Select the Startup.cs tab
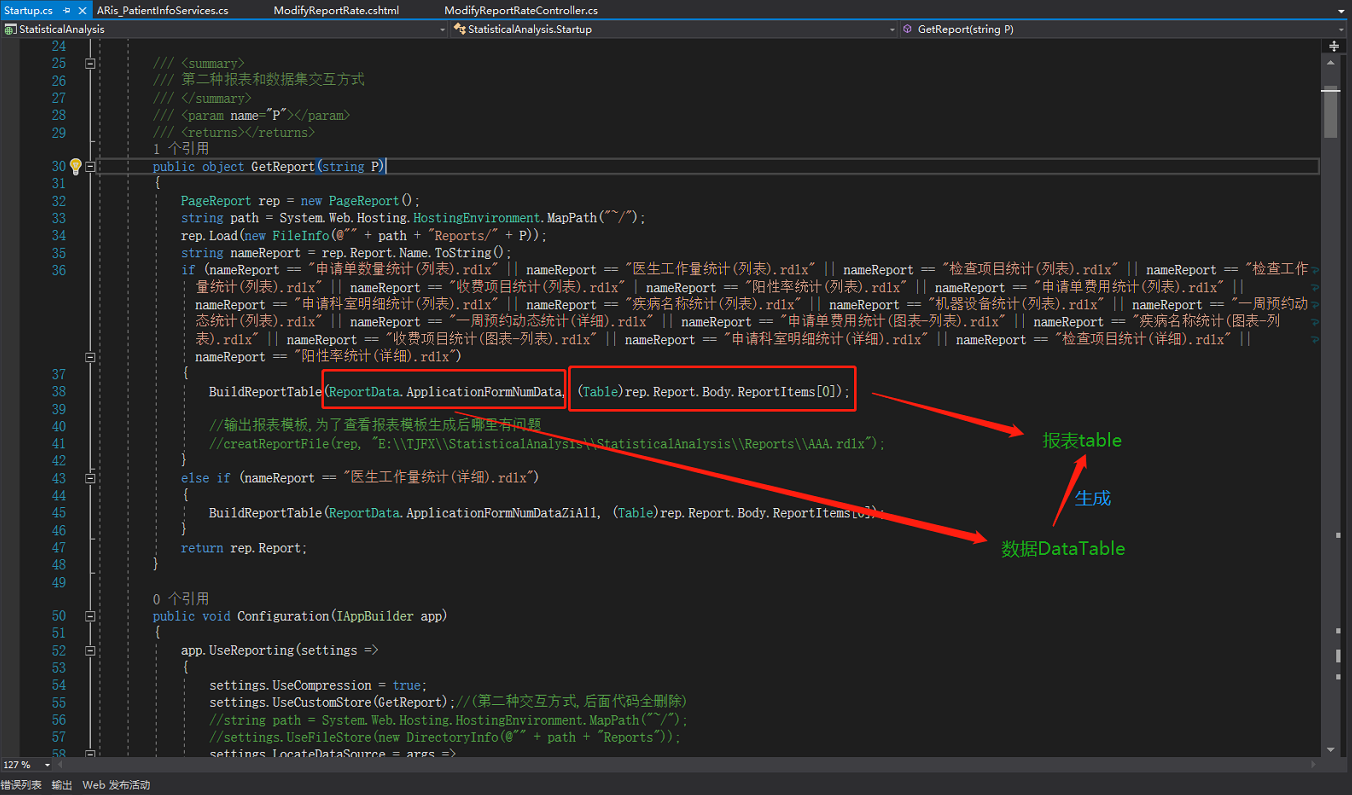This screenshot has width=1352, height=795. coord(27,10)
